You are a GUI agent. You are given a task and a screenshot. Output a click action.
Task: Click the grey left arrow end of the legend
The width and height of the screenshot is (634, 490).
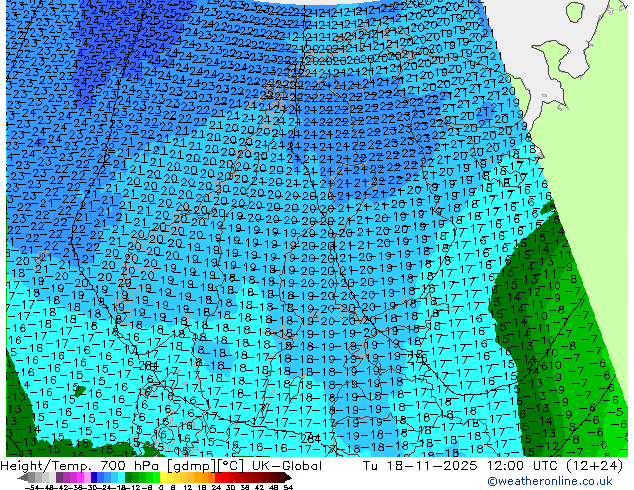pos(22,477)
